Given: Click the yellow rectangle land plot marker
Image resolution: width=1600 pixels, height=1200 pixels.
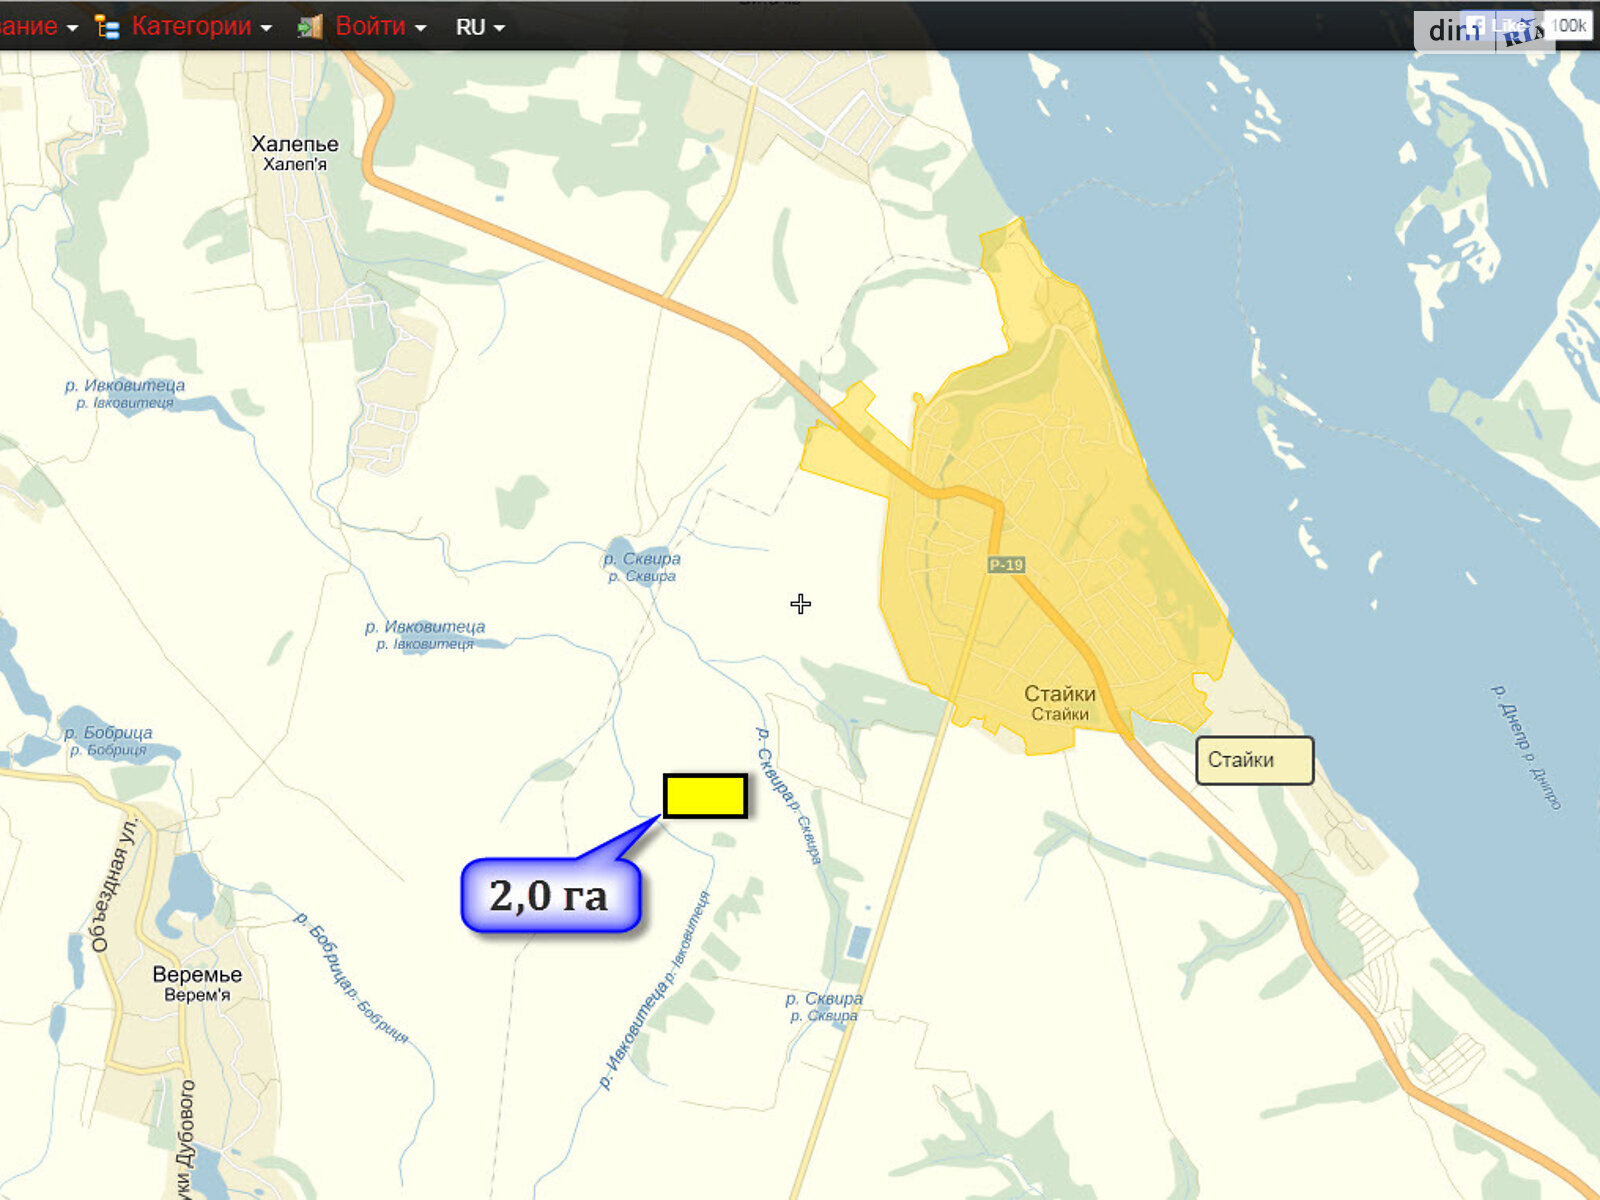Looking at the screenshot, I should tap(705, 796).
